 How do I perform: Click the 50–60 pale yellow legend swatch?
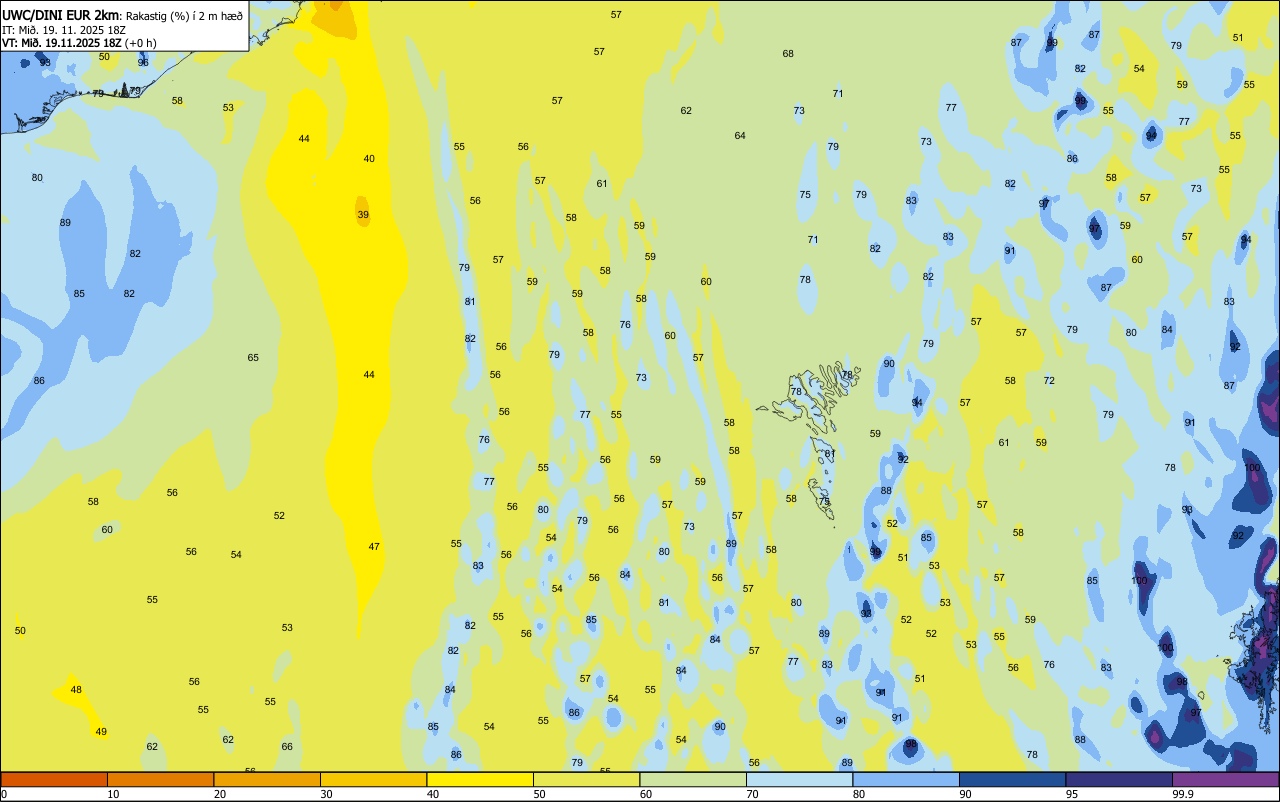tap(586, 779)
